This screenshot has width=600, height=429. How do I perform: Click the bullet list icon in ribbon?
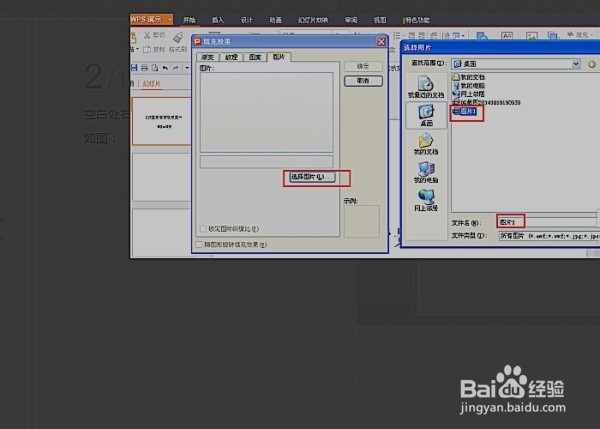[x=397, y=36]
